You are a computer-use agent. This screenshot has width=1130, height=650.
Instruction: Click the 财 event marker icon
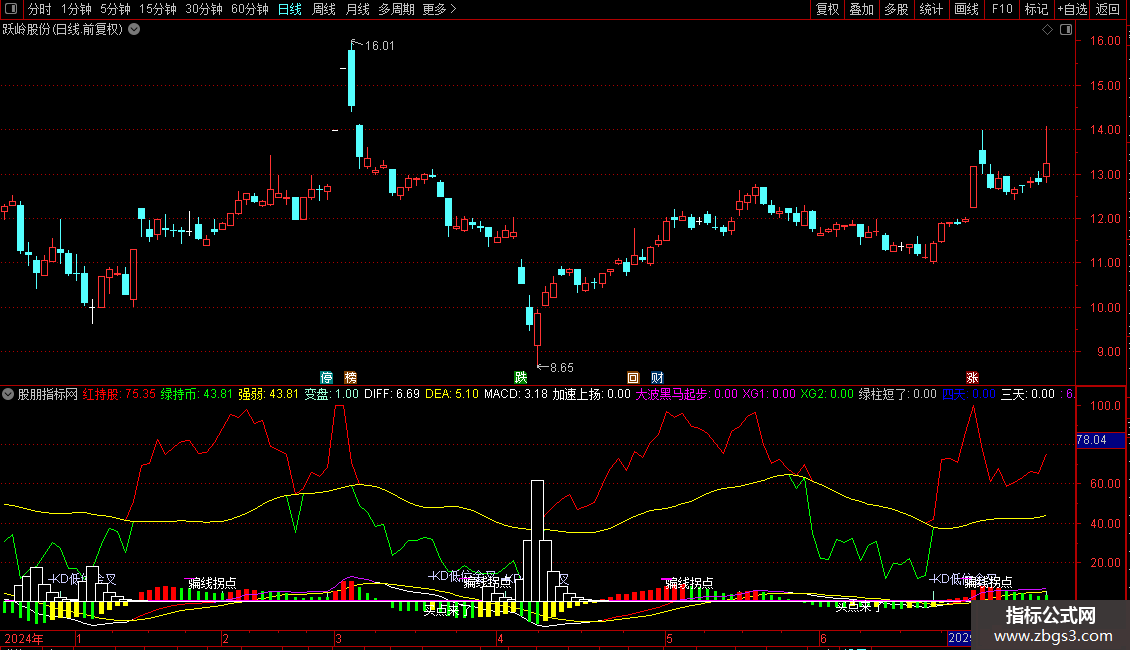[657, 378]
